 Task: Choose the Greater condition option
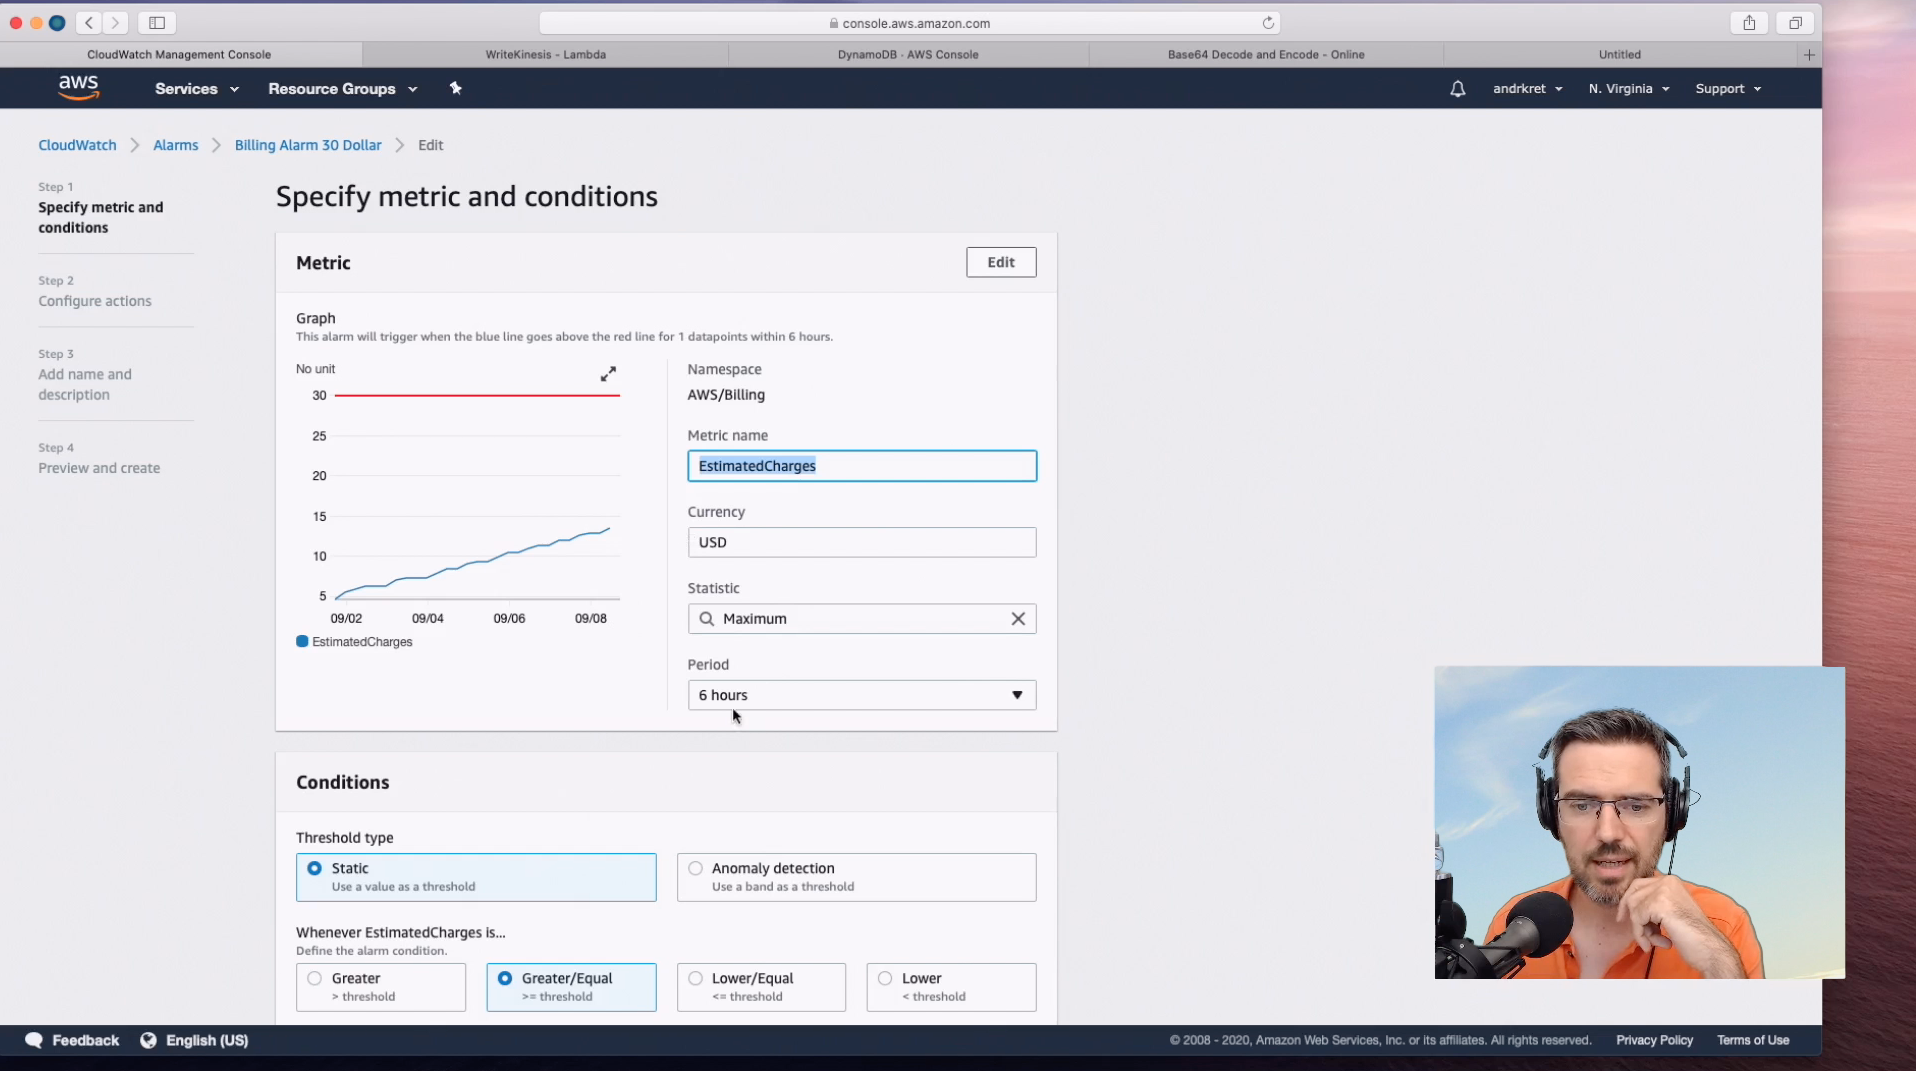click(x=381, y=987)
